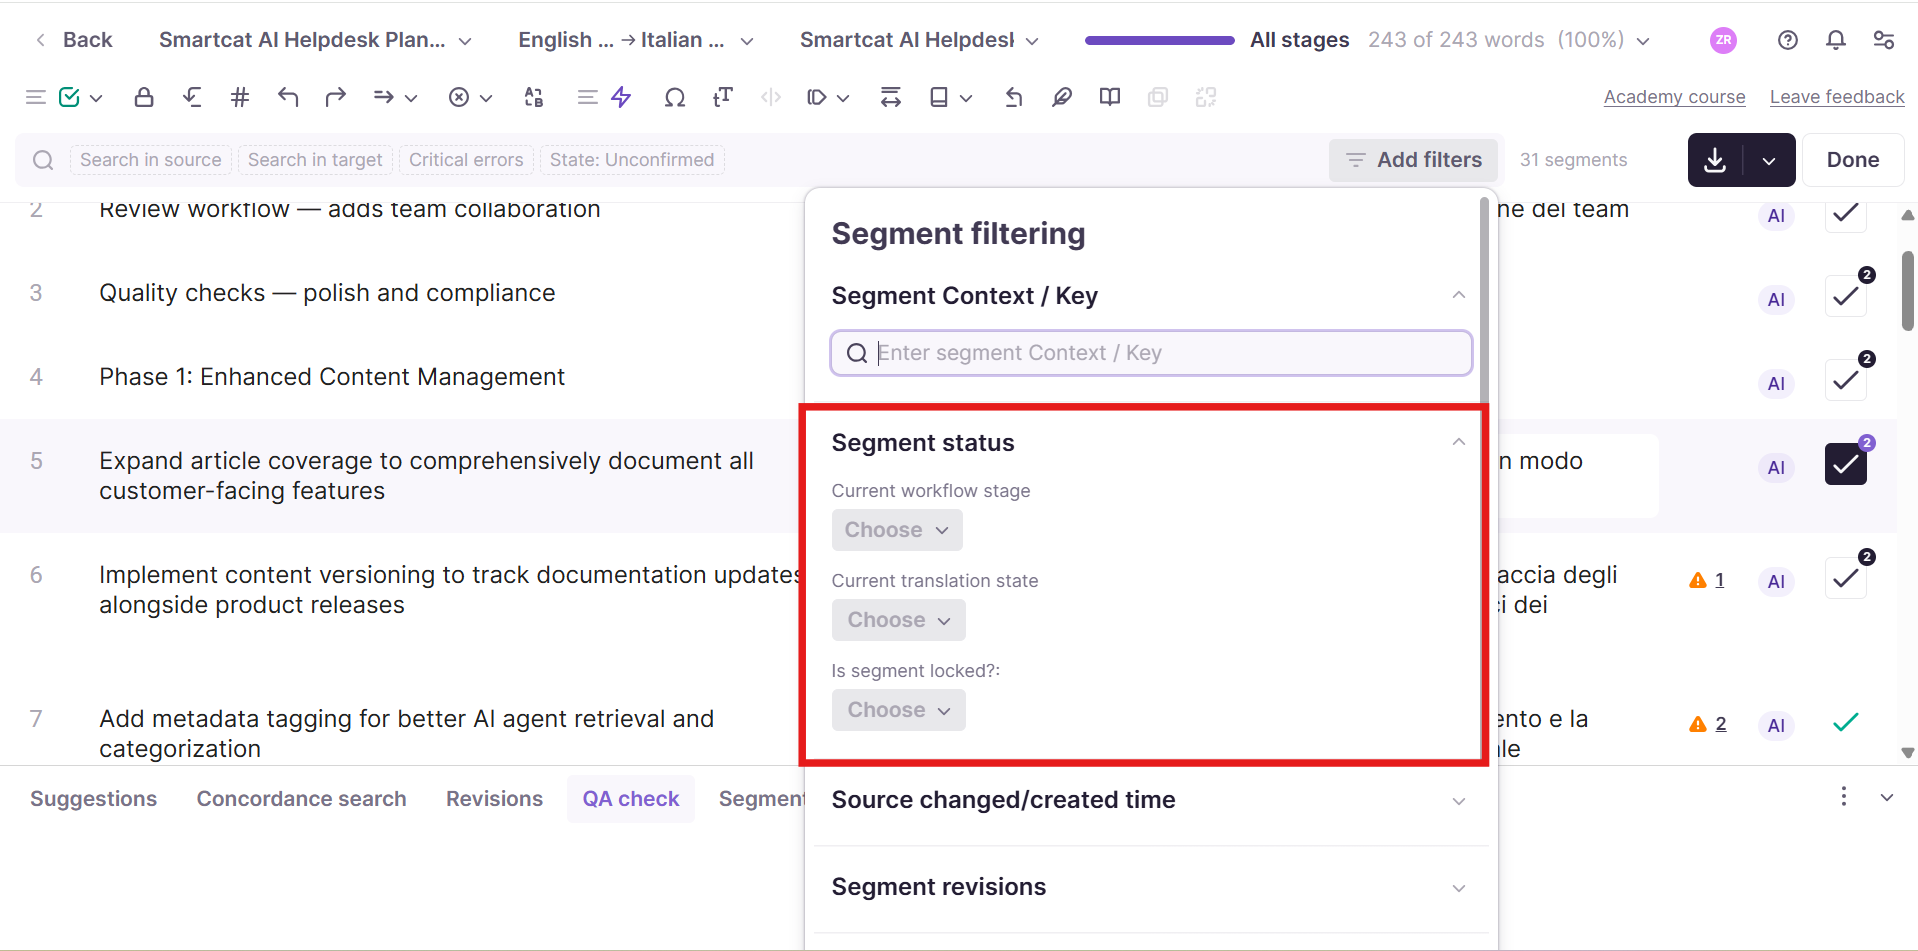
Task: Click the filter panel scrollbar
Action: 1484,300
